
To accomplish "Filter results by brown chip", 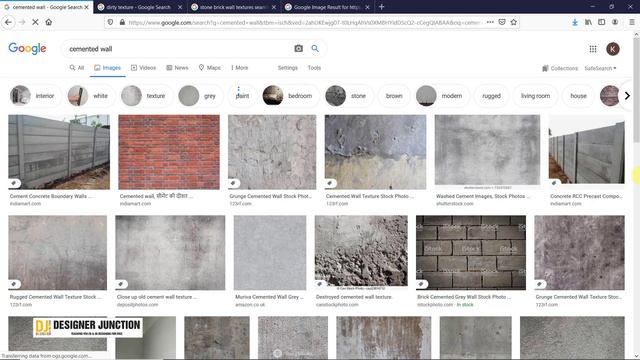I will click(x=394, y=96).
